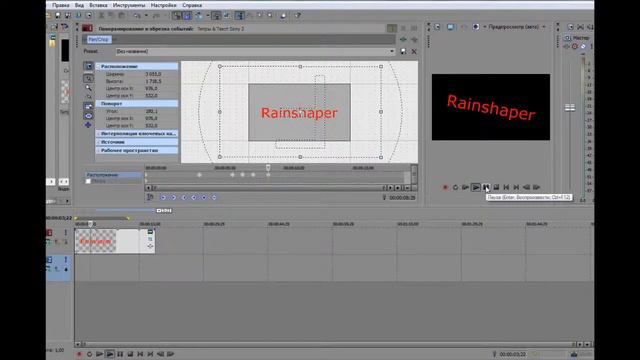Stop playback in main transport bar
The image size is (640, 360).
(x=130, y=354)
